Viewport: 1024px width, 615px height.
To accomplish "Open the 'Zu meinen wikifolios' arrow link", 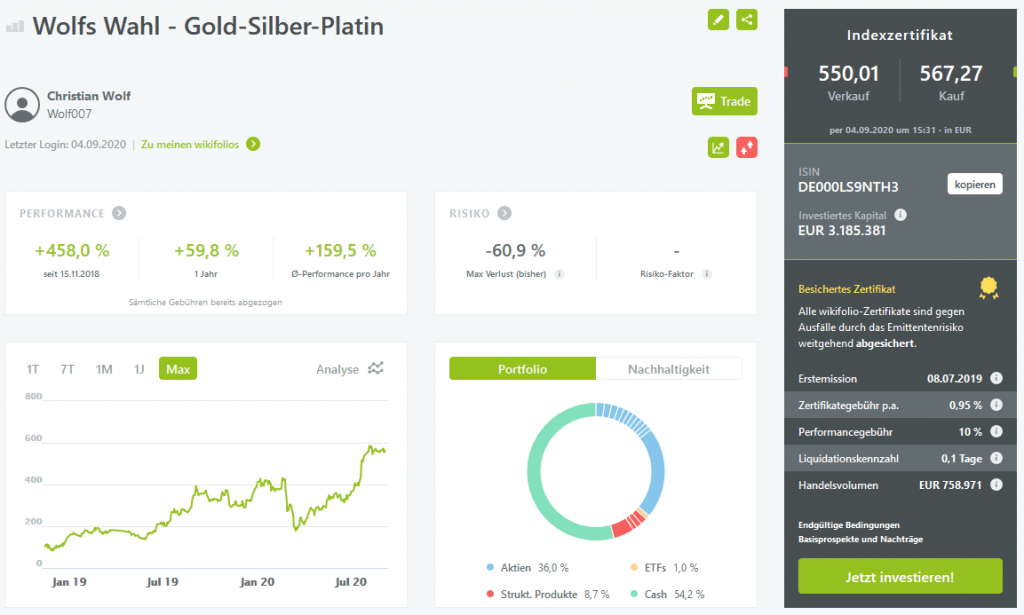I will pyautogui.click(x=253, y=144).
